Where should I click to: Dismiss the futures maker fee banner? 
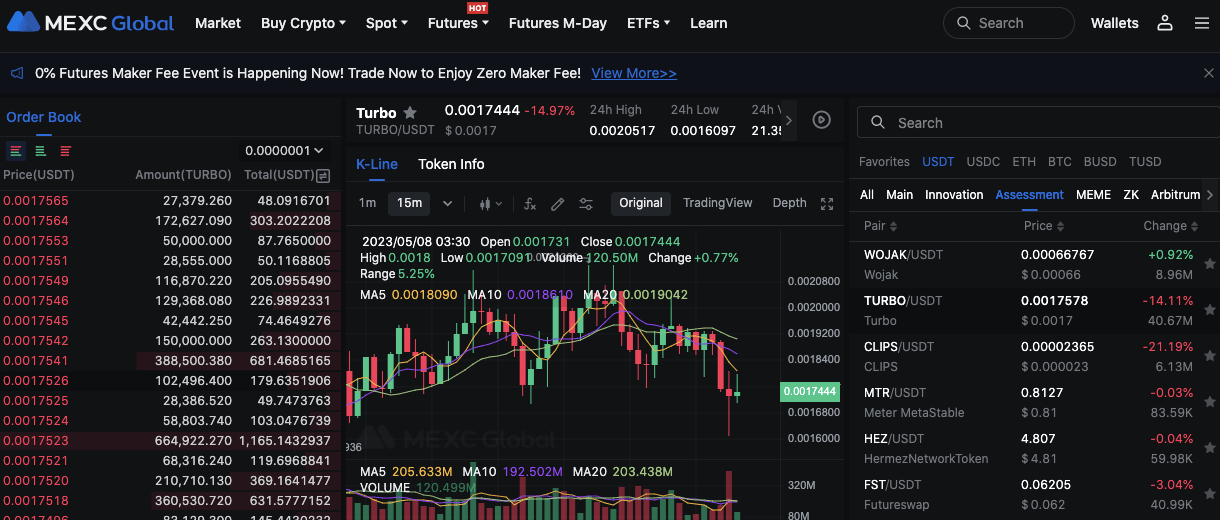[x=1208, y=73]
